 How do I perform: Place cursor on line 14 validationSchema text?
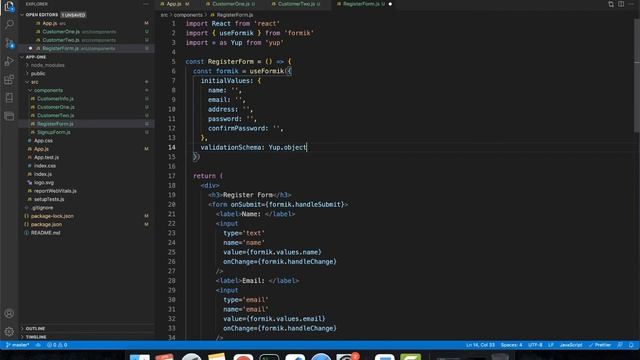231,147
